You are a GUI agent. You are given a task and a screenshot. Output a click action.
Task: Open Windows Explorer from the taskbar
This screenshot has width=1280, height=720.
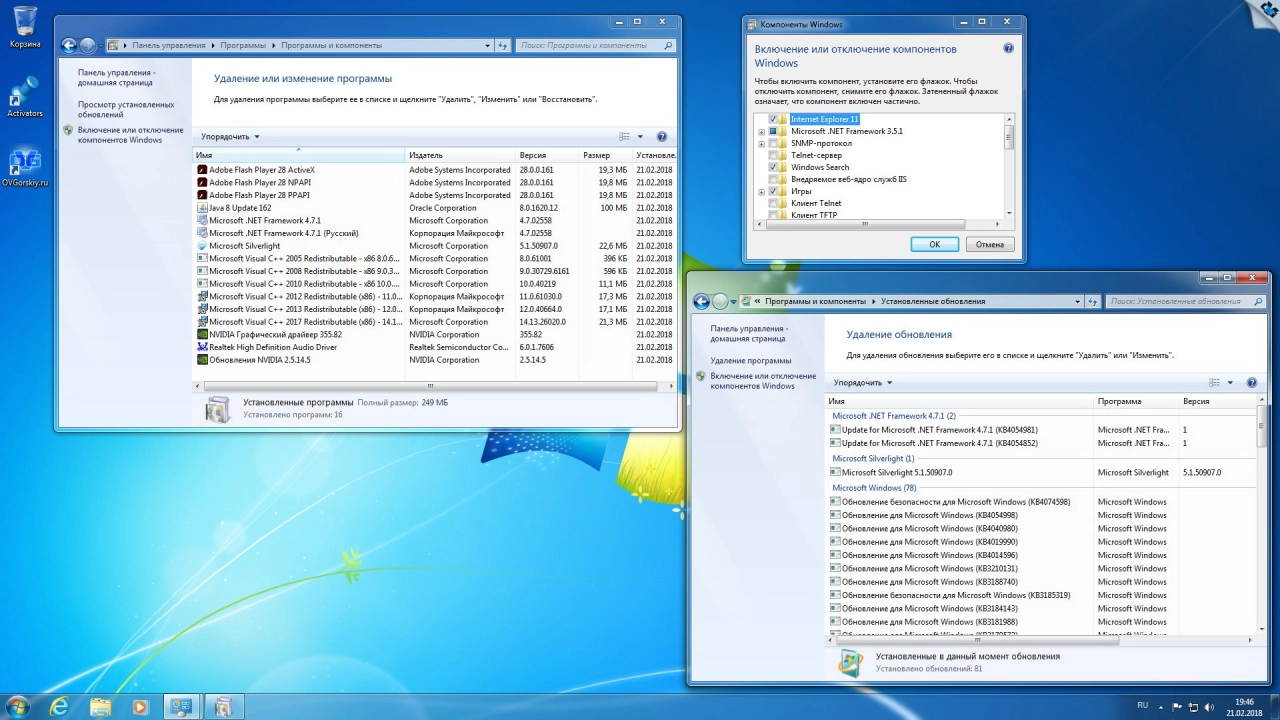(100, 706)
